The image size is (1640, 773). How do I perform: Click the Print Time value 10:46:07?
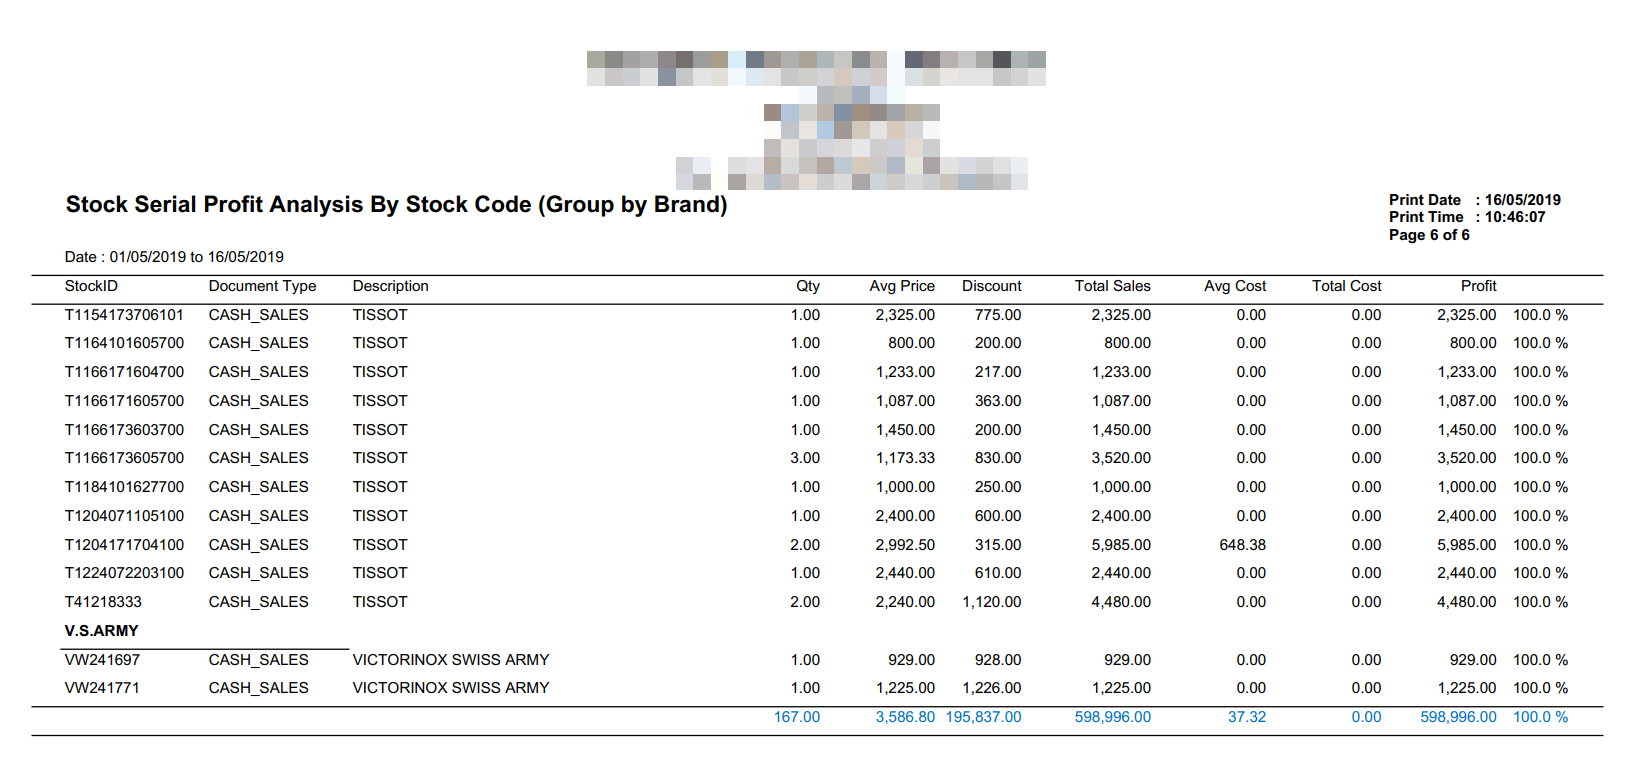pos(1515,217)
